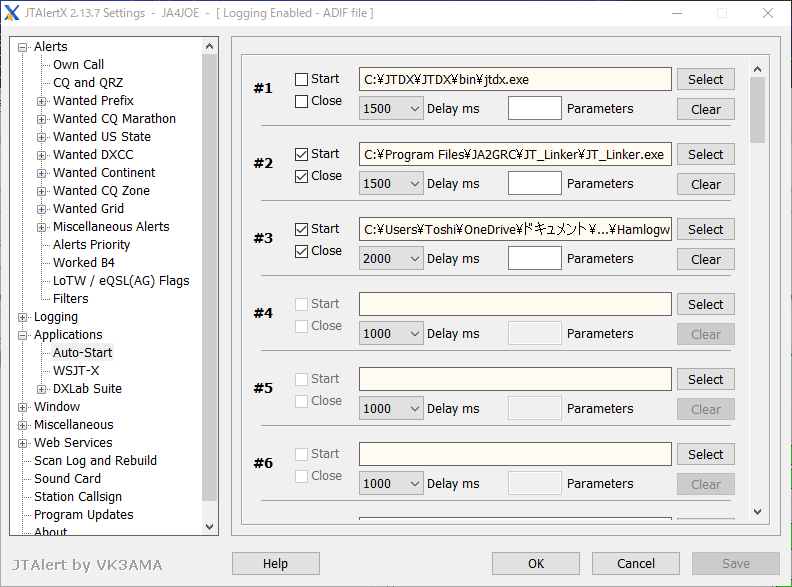792x587 pixels.
Task: Click the auto-start panel scrollbar up arrow
Action: [x=757, y=69]
